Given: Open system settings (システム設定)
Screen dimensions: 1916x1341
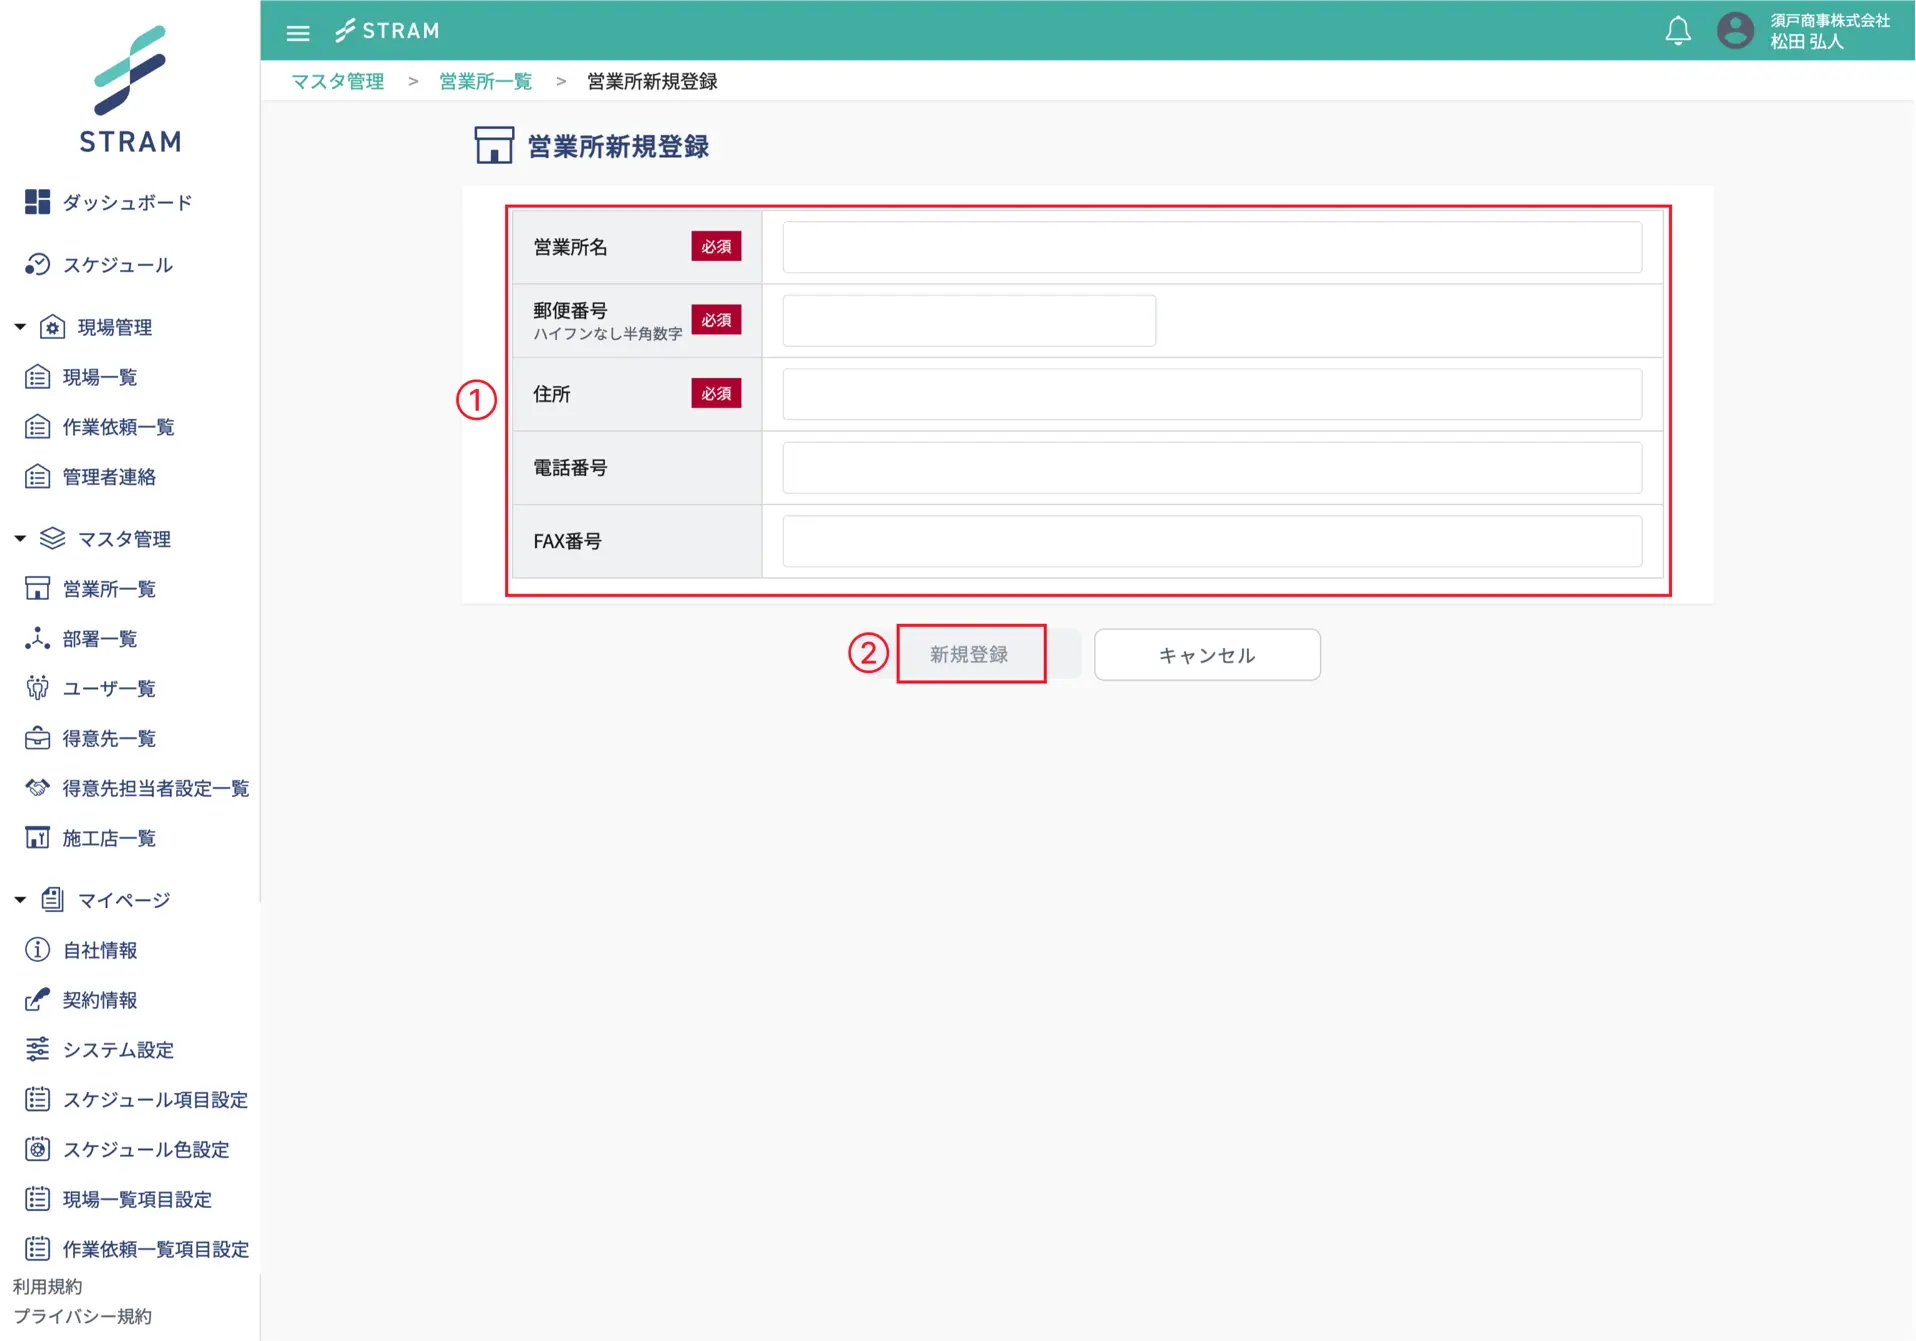Looking at the screenshot, I should (x=117, y=1050).
